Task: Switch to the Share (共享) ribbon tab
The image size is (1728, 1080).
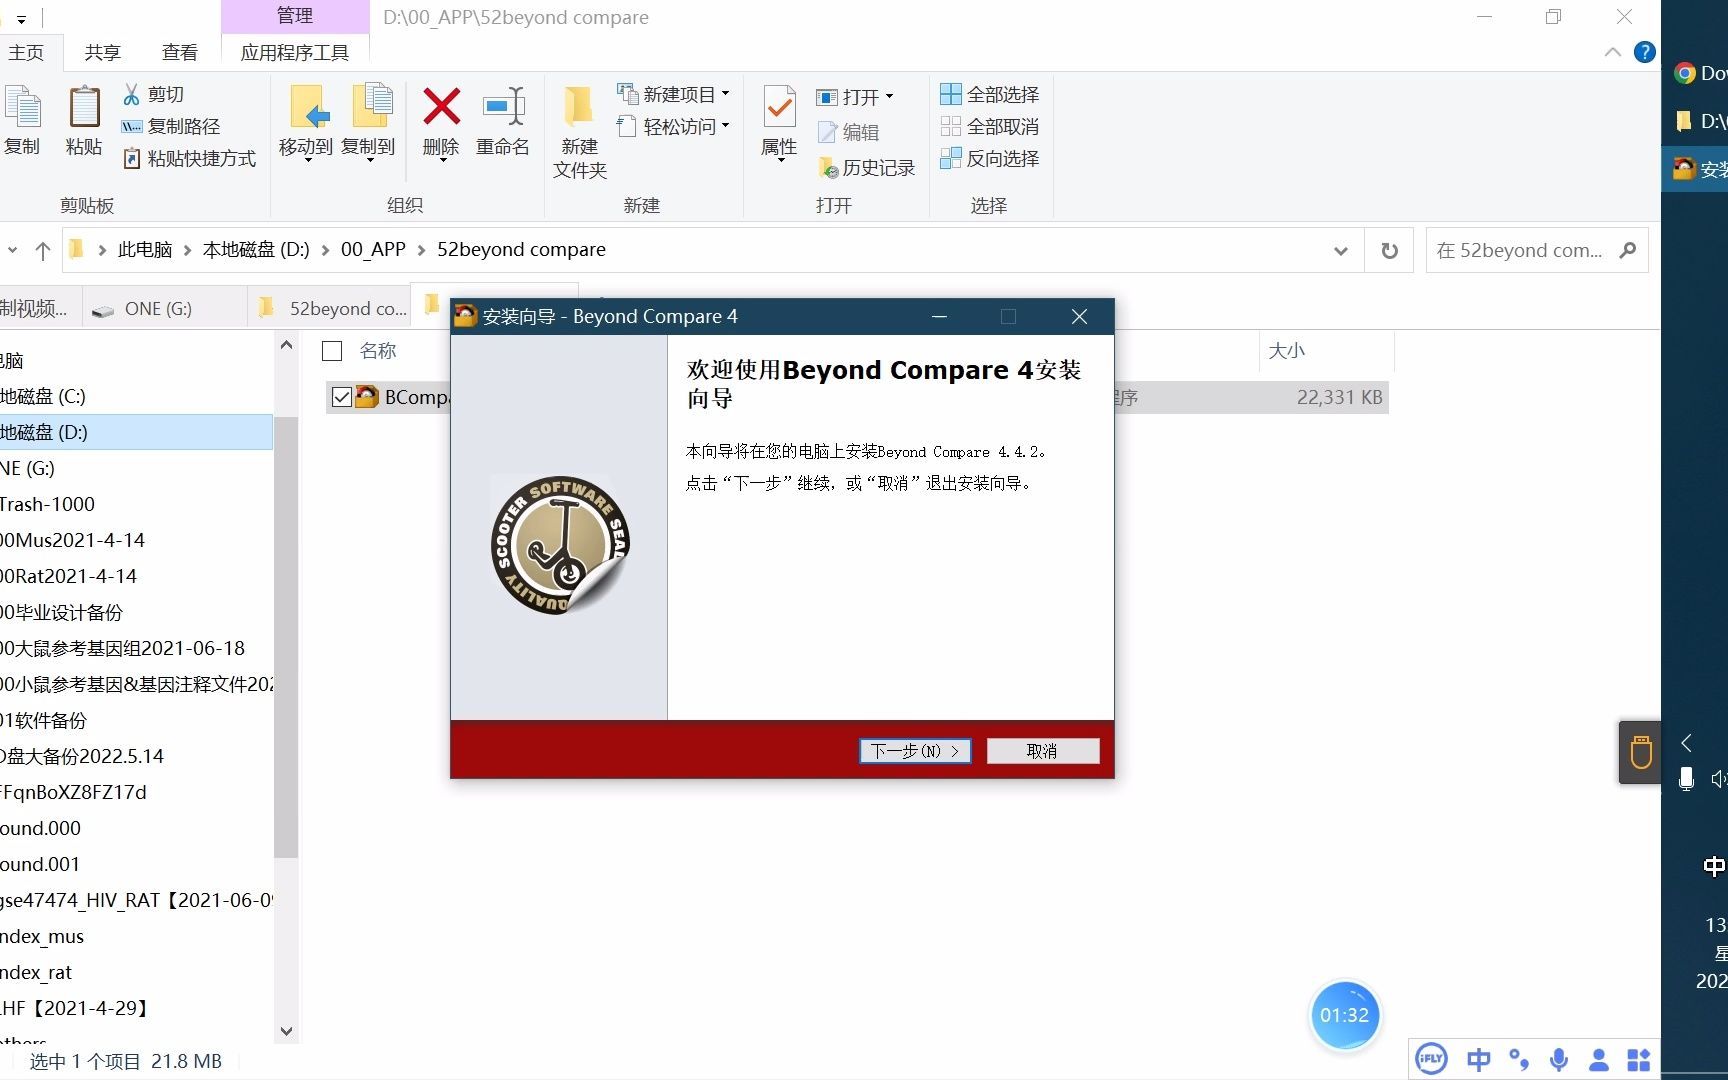Action: [x=102, y=52]
